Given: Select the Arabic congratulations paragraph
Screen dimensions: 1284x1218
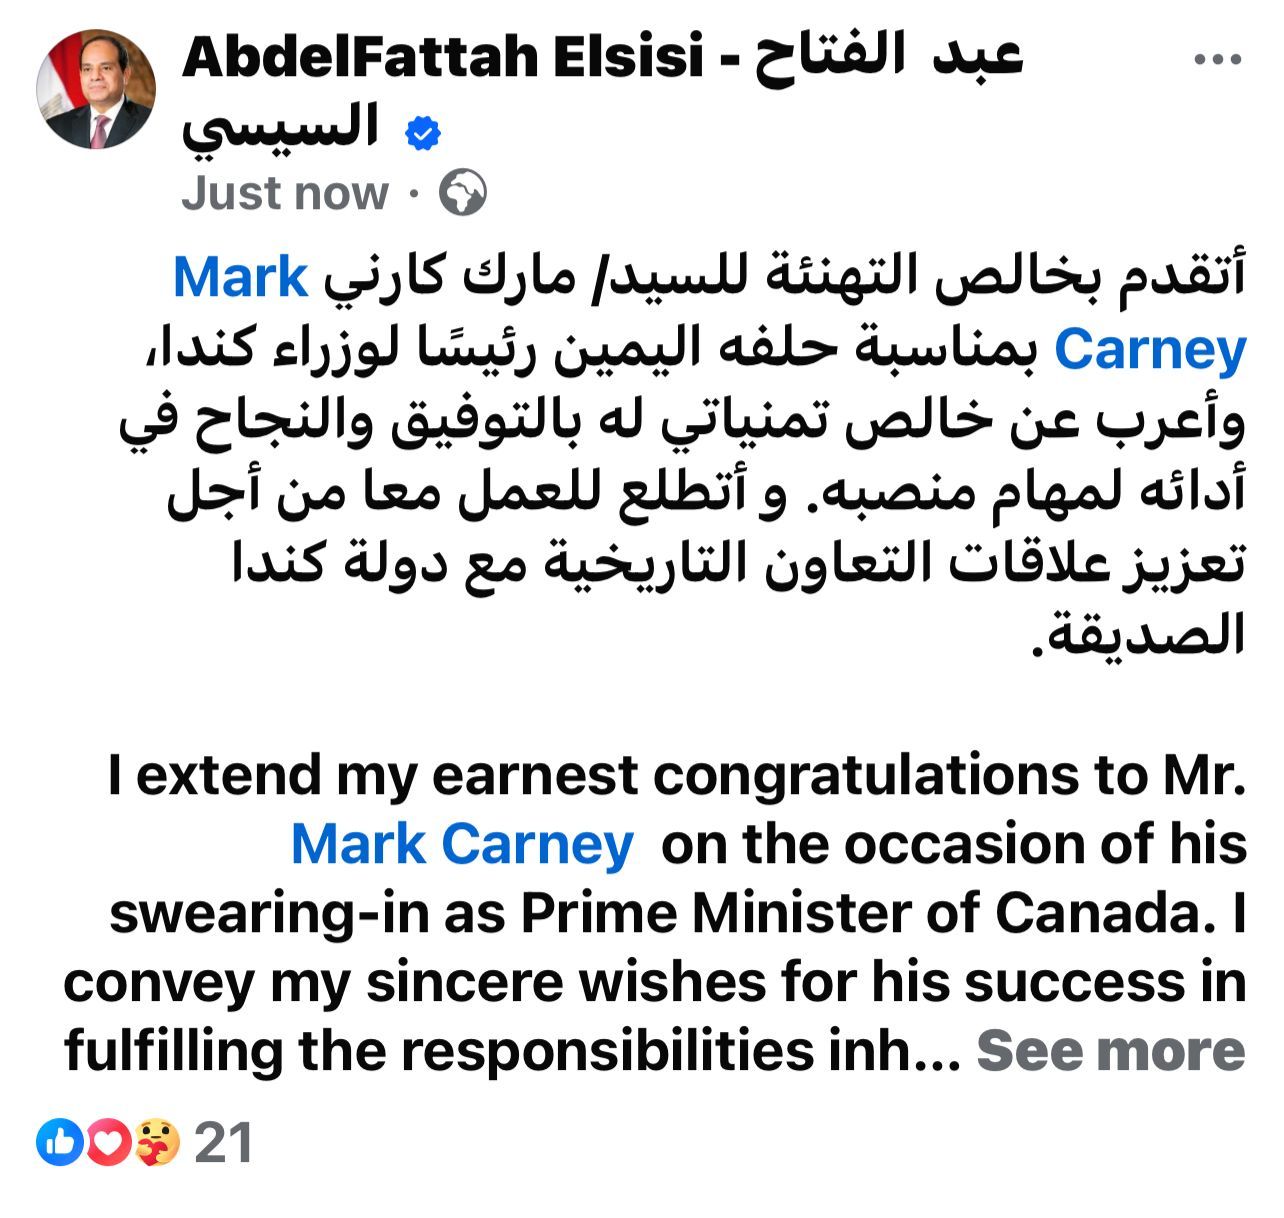Looking at the screenshot, I should click(640, 450).
